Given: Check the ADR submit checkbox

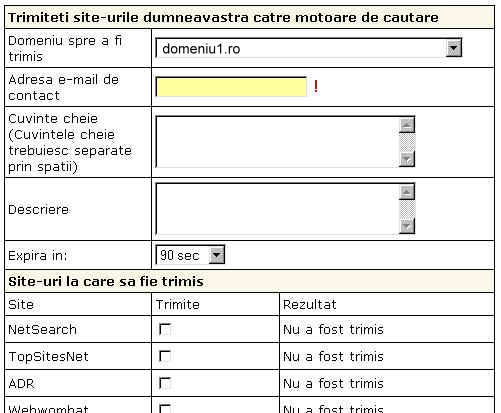Looking at the screenshot, I should [165, 383].
